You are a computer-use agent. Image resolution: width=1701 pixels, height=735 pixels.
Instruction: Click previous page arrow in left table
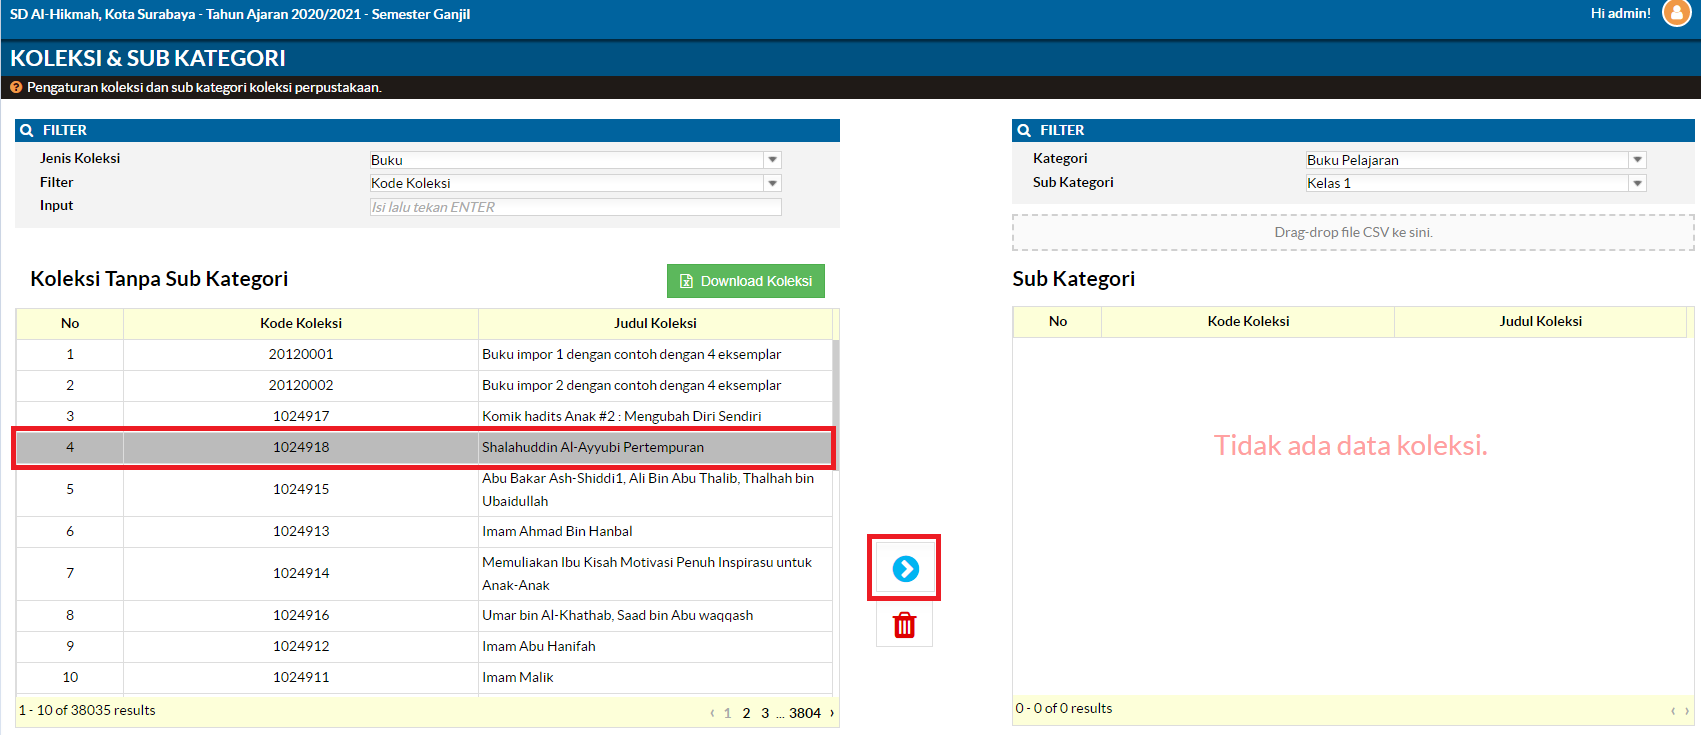[x=712, y=713]
